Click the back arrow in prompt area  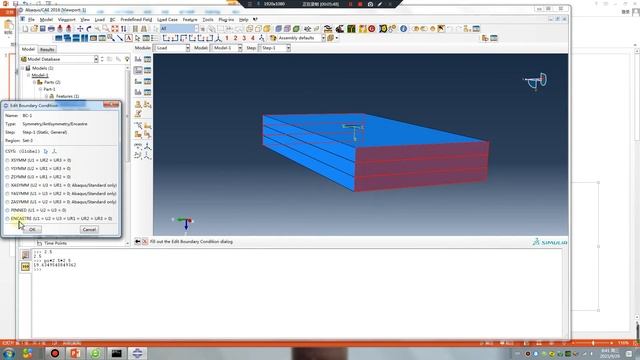(x=138, y=242)
